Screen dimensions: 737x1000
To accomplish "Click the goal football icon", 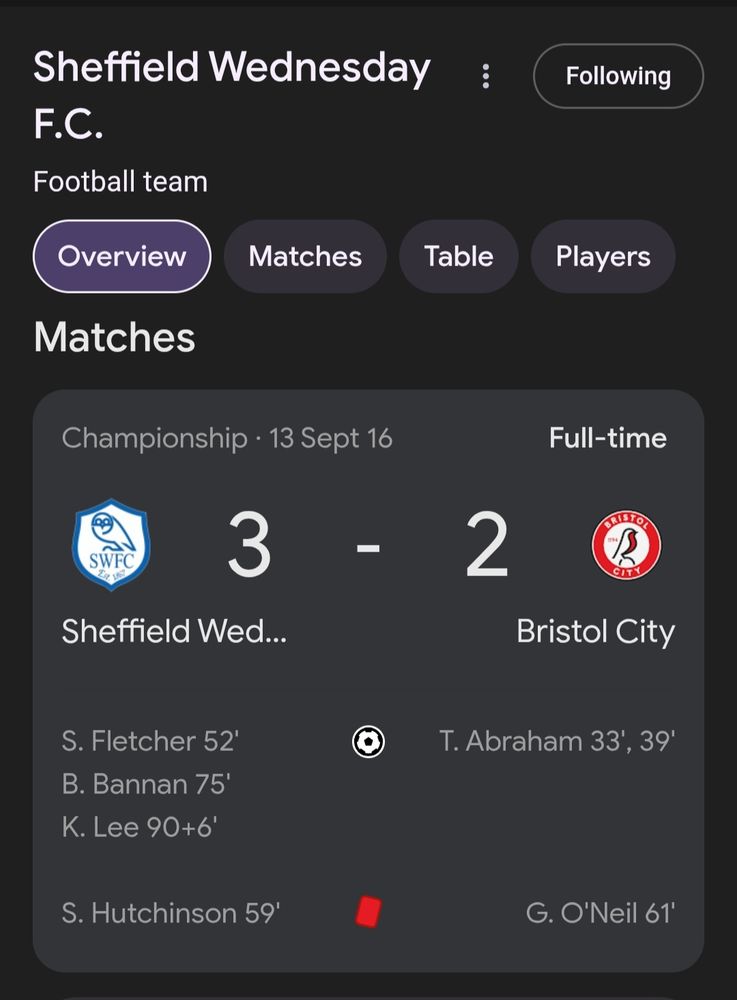I will point(369,741).
